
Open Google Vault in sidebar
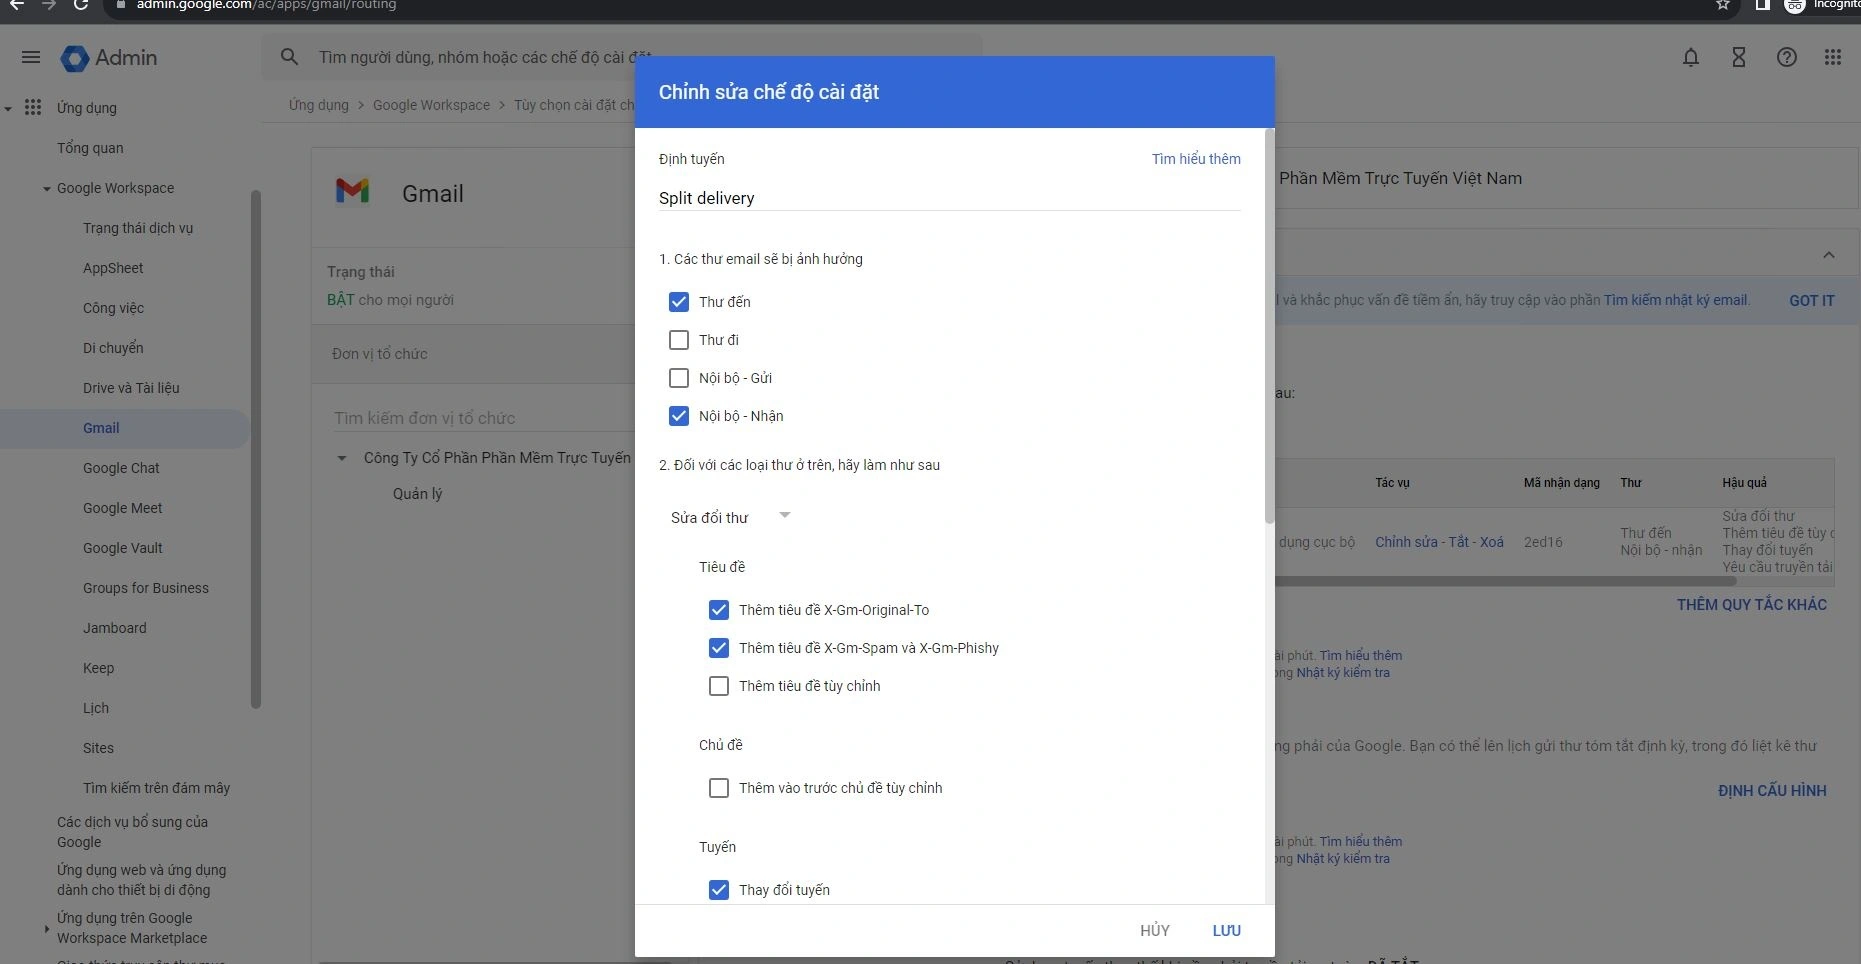click(x=122, y=548)
